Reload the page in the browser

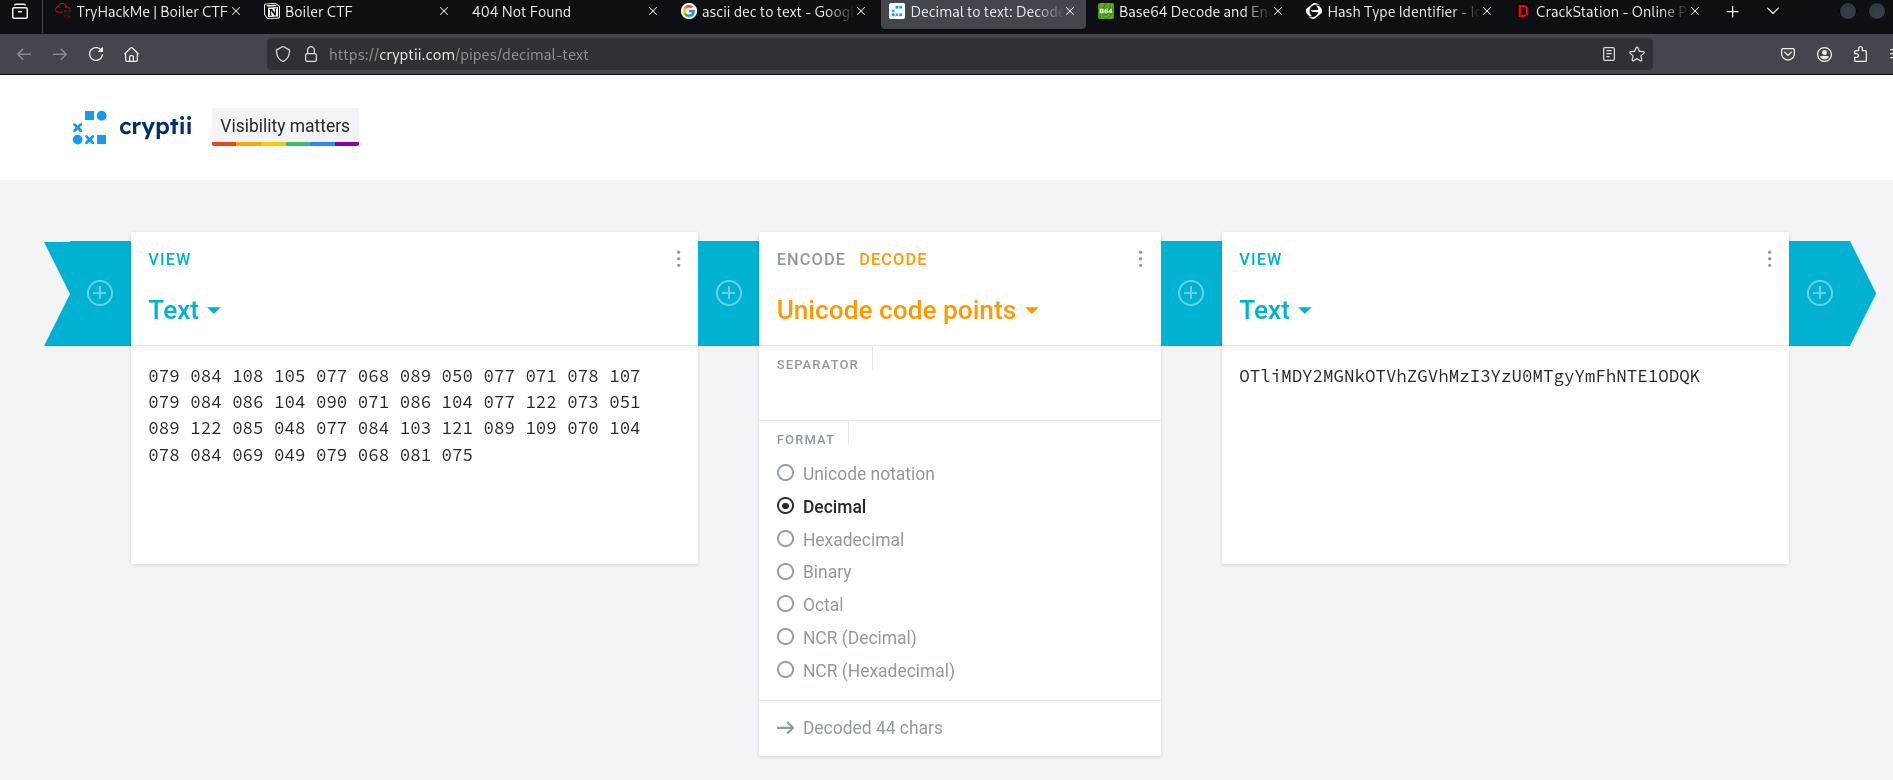(x=96, y=55)
